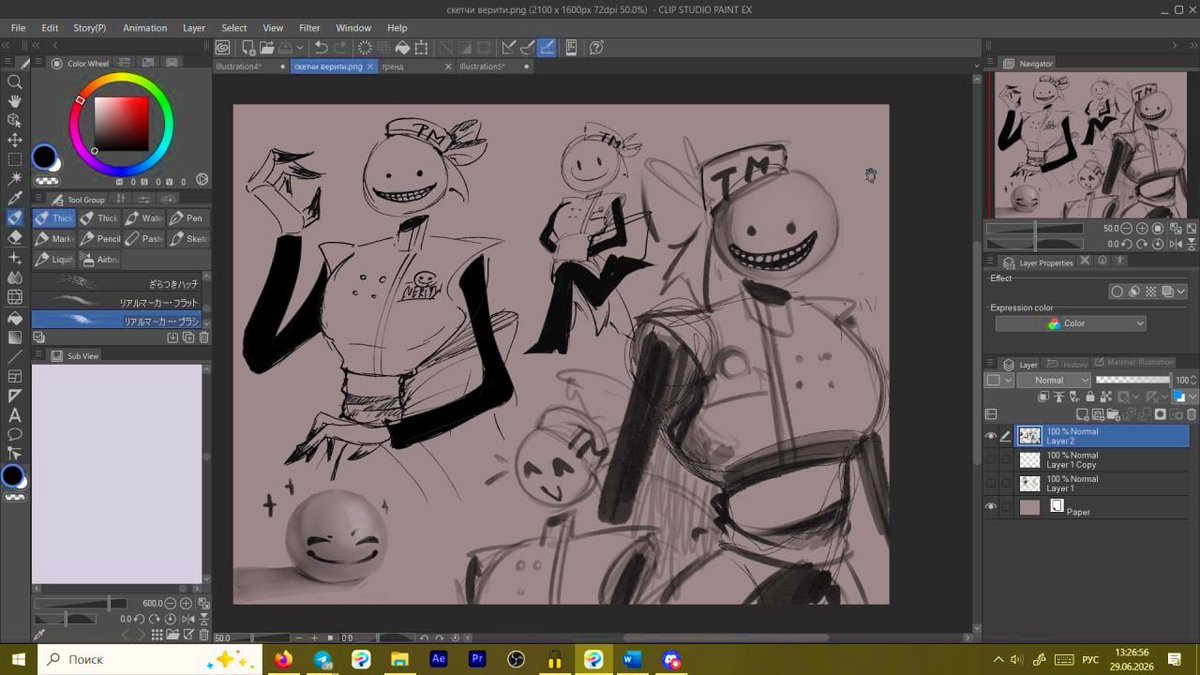Viewport: 1200px width, 675px height.
Task: Open the Filter menu
Action: [x=310, y=28]
